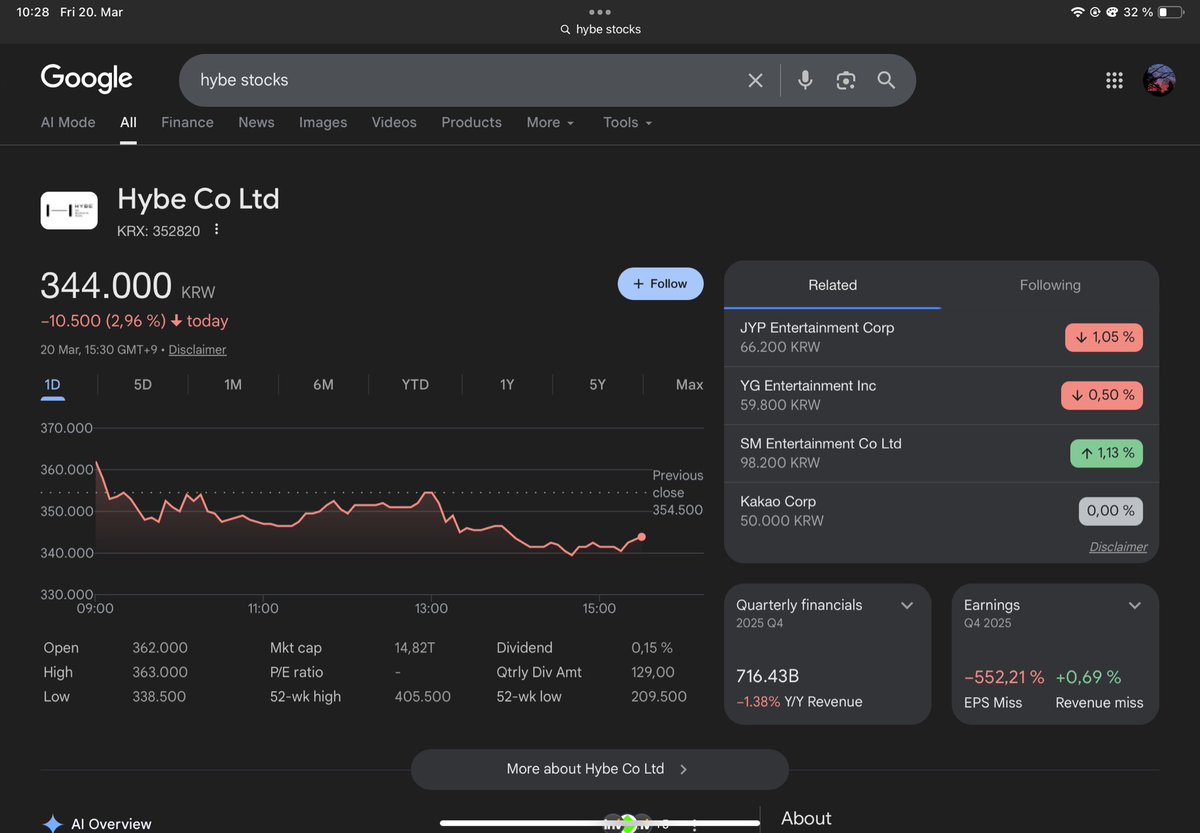Switch to the Images tab
Screen dimensions: 1200x833
(x=323, y=122)
